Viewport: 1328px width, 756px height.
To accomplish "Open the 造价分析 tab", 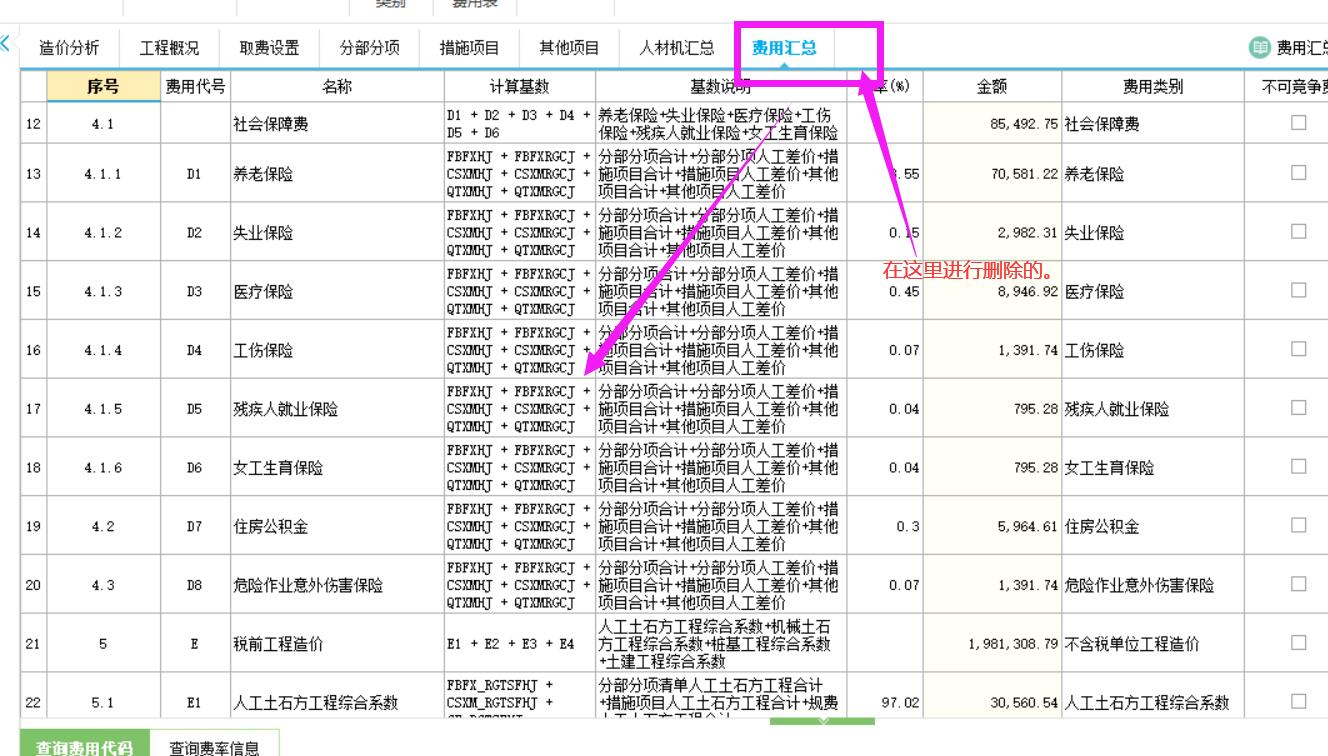I will 69,47.
